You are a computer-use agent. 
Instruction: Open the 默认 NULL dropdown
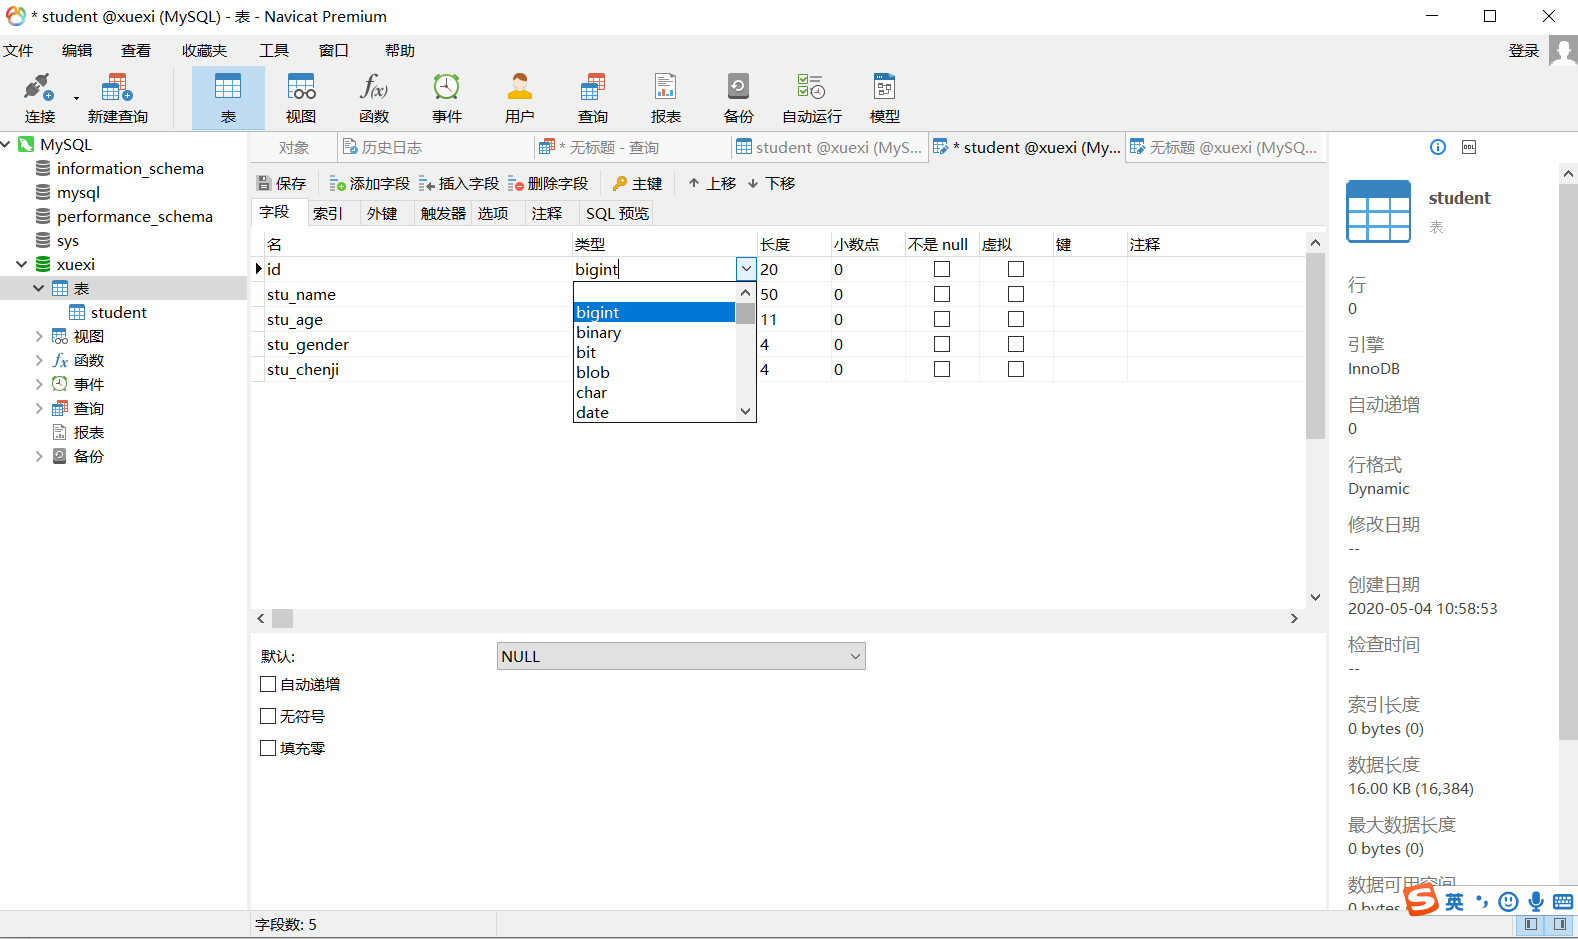click(x=681, y=656)
